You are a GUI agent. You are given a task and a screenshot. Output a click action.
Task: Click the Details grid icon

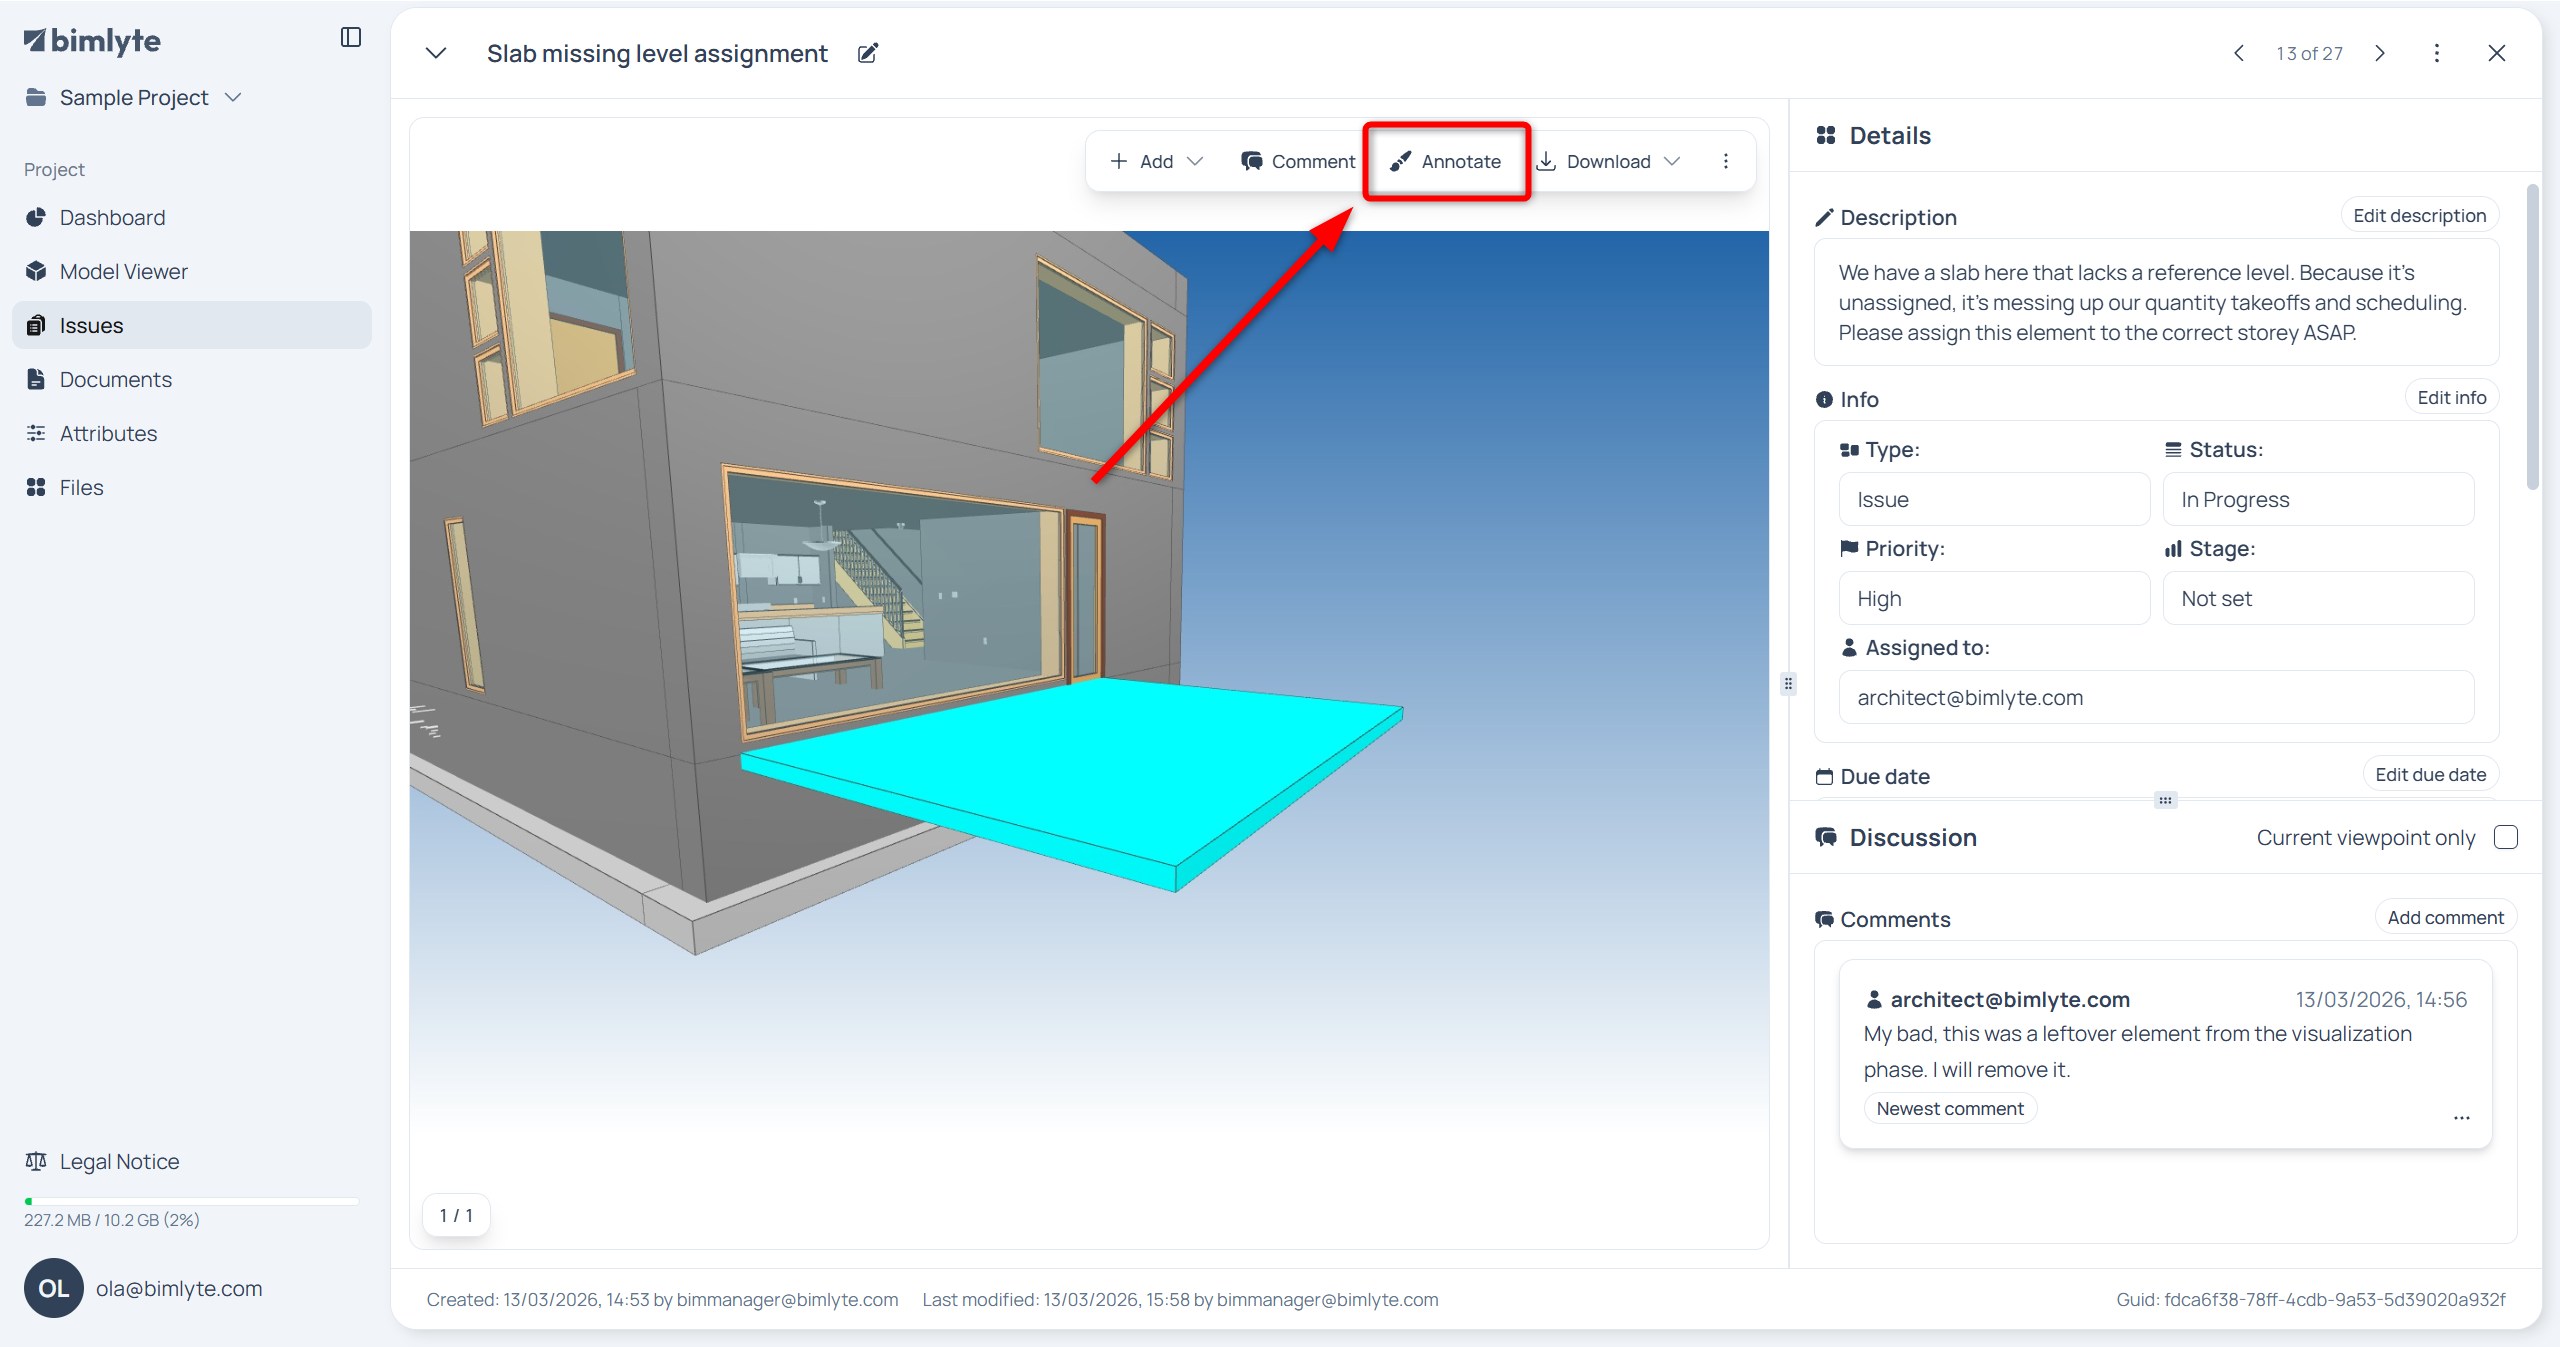(x=1826, y=135)
